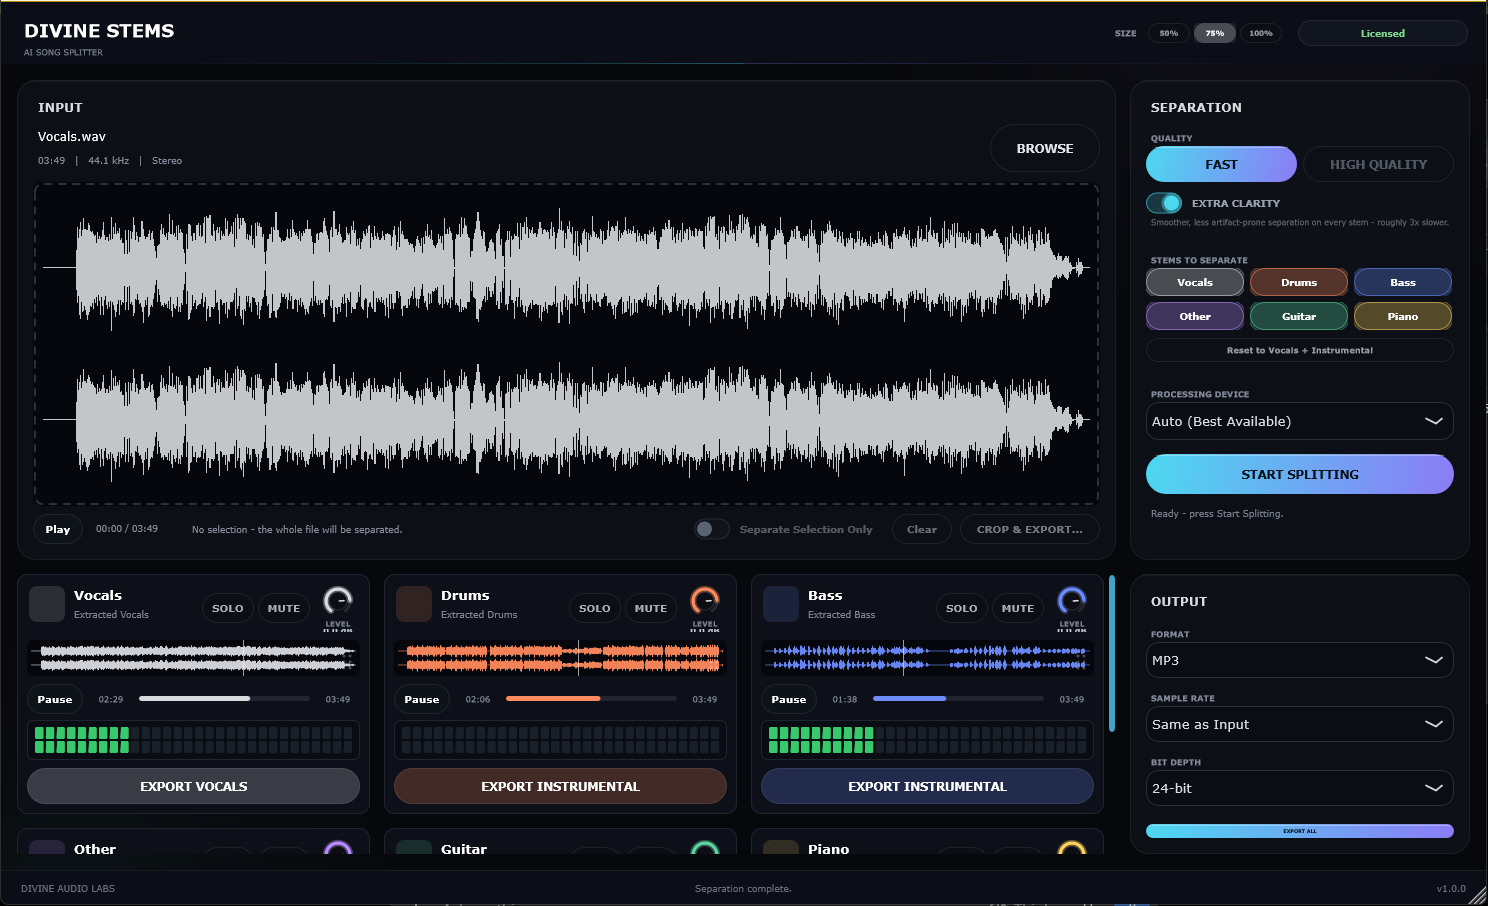The height and width of the screenshot is (906, 1488).
Task: Solo the Bass stem
Action: point(962,608)
